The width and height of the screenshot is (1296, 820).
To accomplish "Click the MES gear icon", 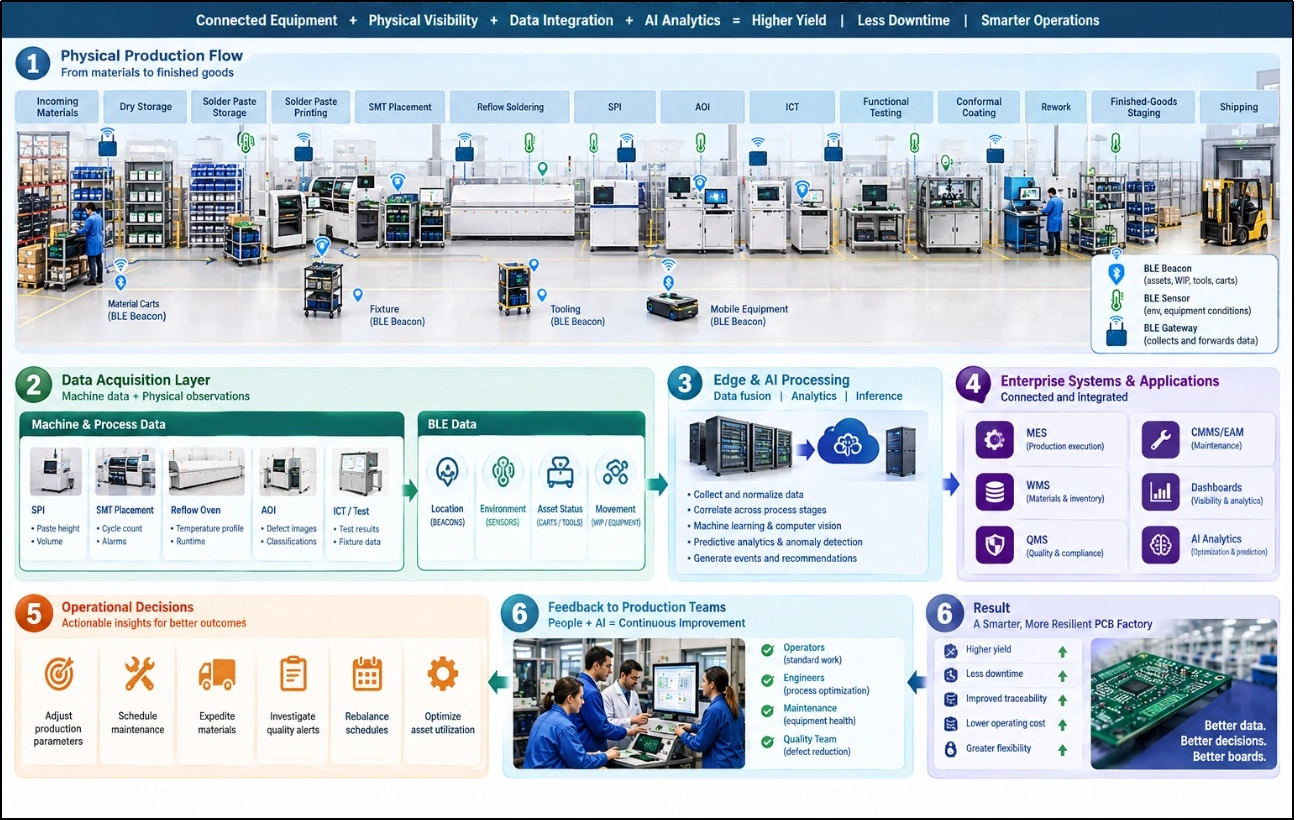I will click(994, 439).
